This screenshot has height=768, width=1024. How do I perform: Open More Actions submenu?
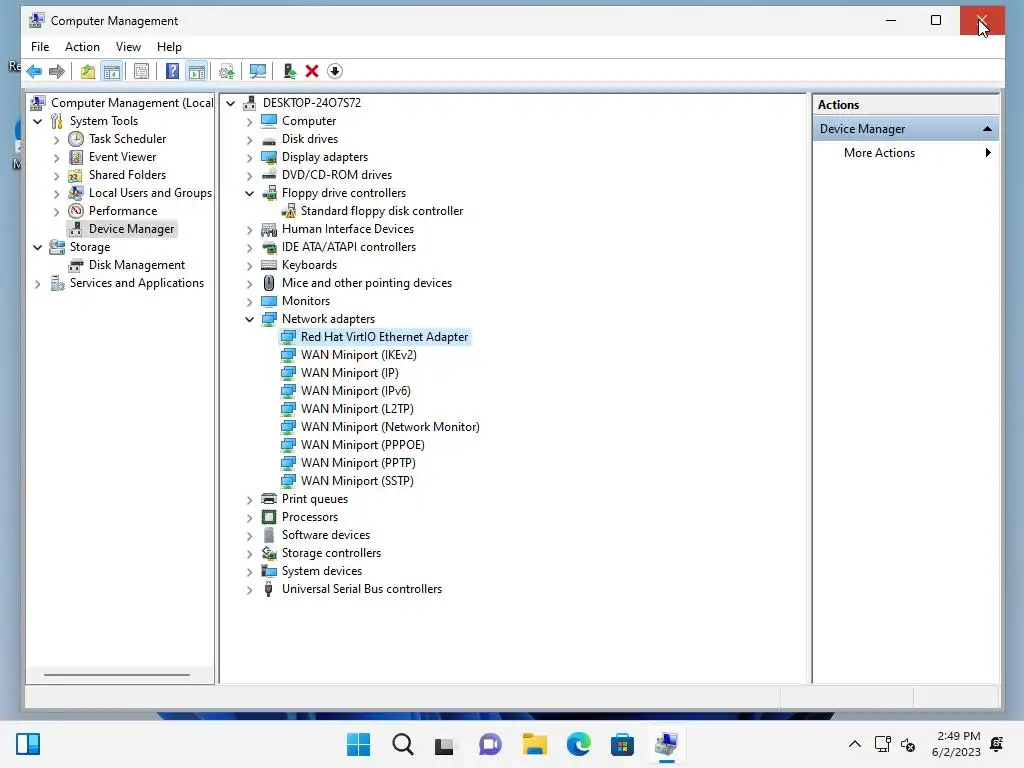pos(879,153)
